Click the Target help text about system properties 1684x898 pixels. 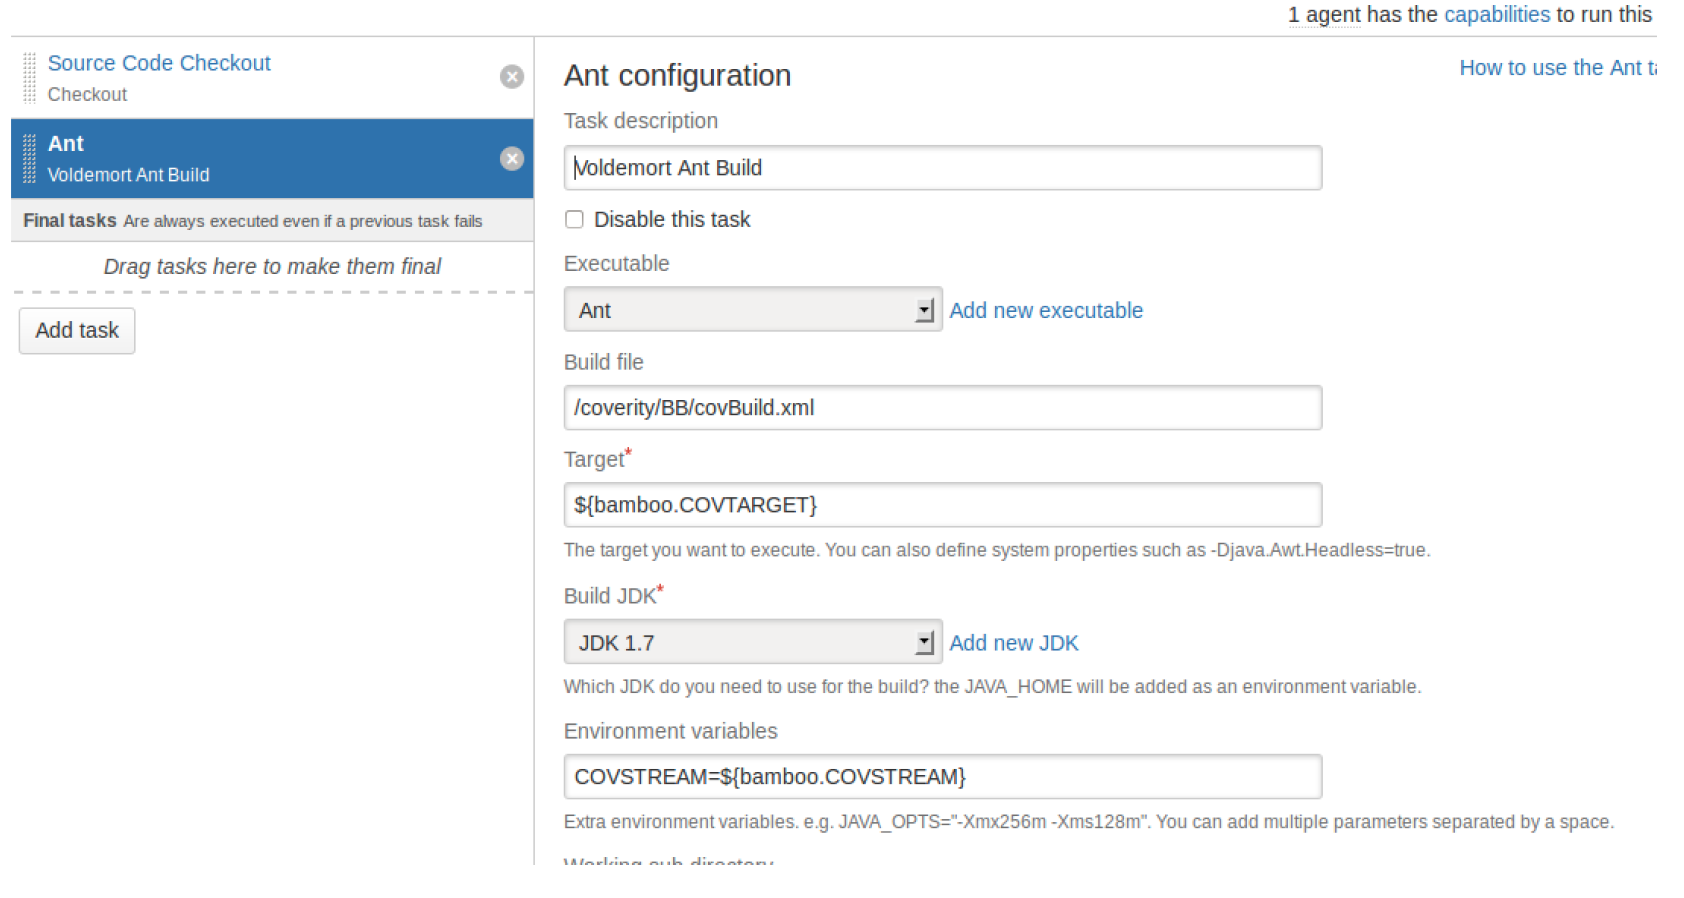click(997, 550)
